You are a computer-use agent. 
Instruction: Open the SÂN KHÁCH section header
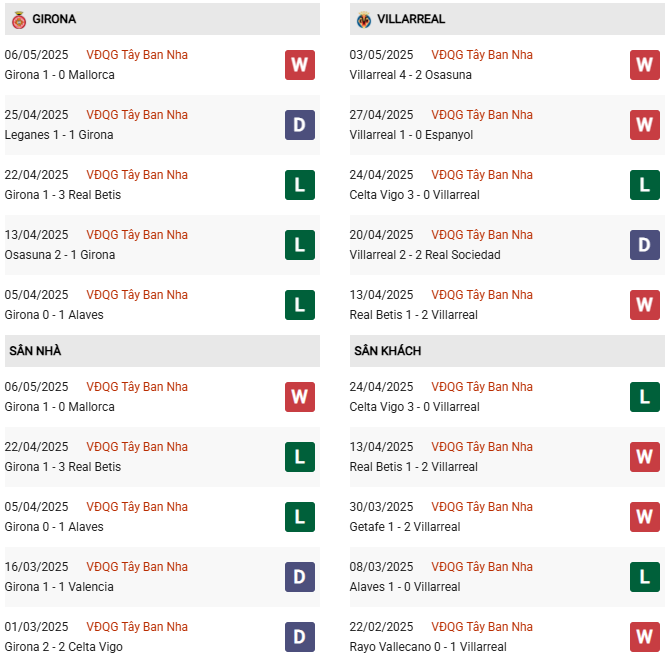pos(507,351)
